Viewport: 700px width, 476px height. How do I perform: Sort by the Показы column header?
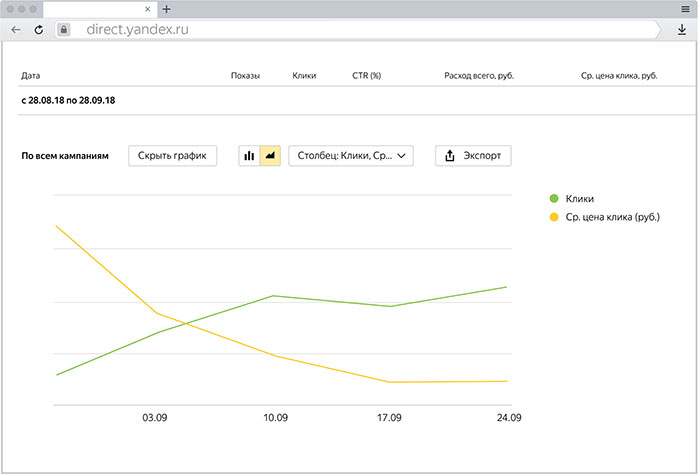244,76
